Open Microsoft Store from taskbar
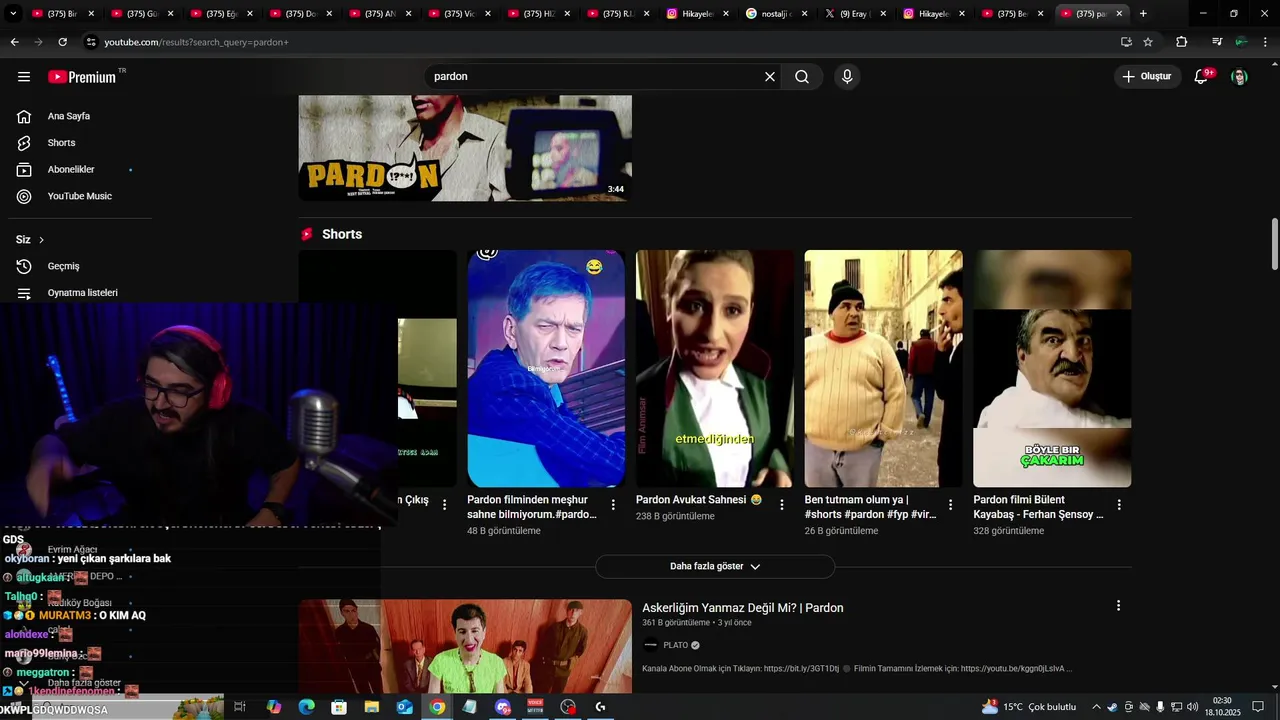1280x720 pixels. click(x=339, y=707)
